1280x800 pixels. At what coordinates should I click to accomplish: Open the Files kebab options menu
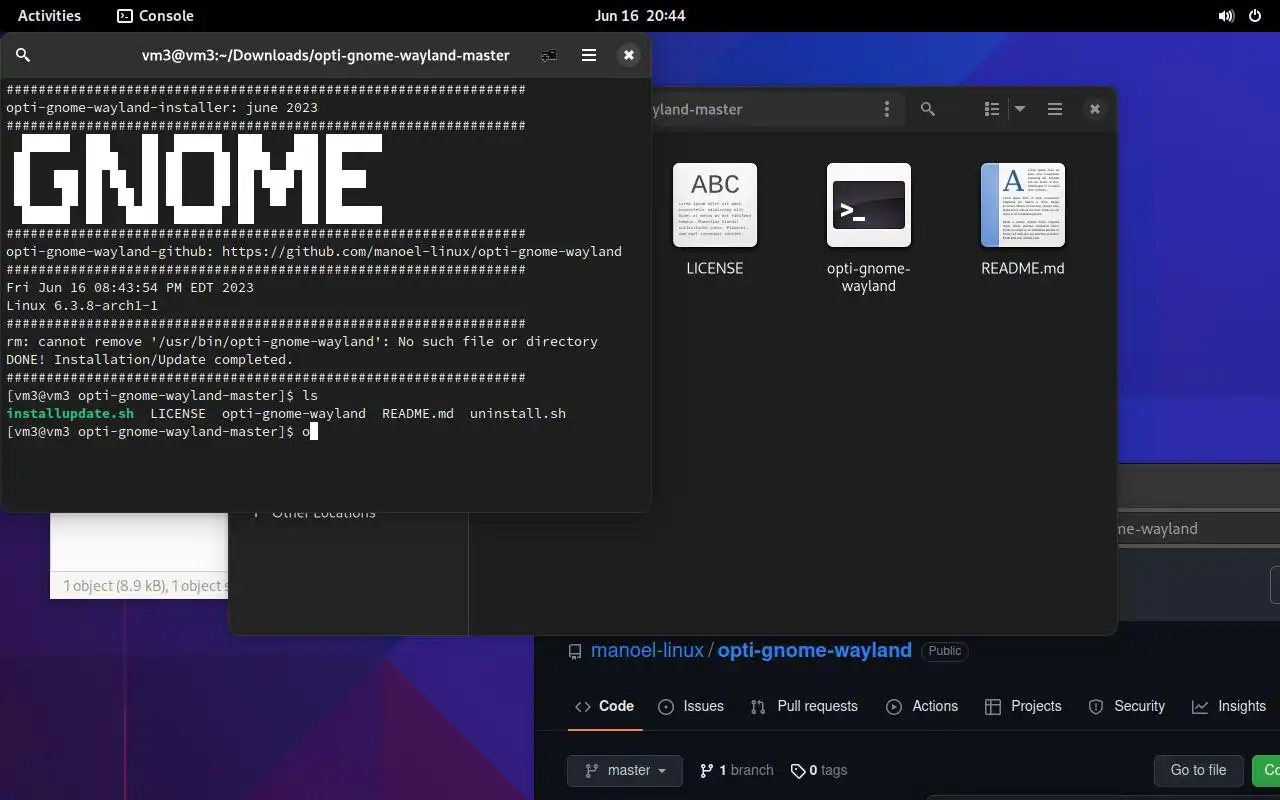pyautogui.click(x=886, y=109)
